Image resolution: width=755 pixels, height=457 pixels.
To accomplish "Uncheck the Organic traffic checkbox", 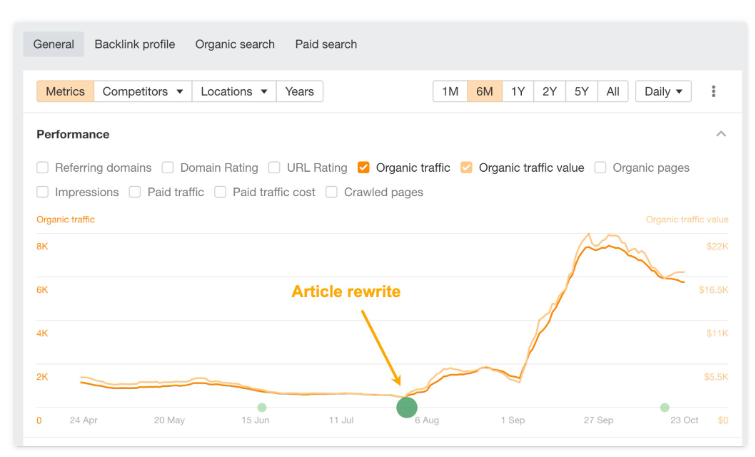I will pyautogui.click(x=364, y=168).
